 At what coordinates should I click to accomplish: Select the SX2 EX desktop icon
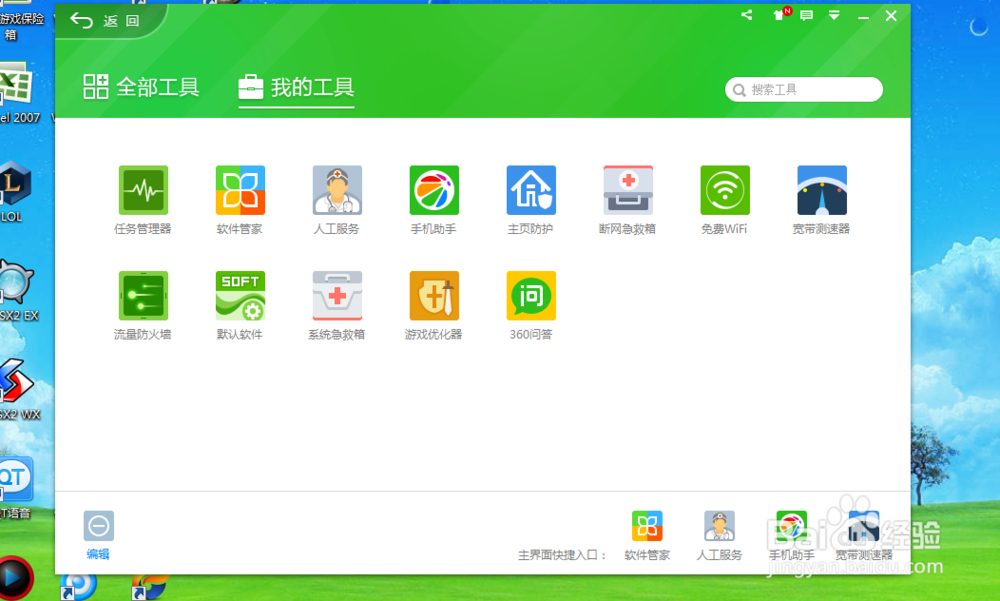pos(18,290)
